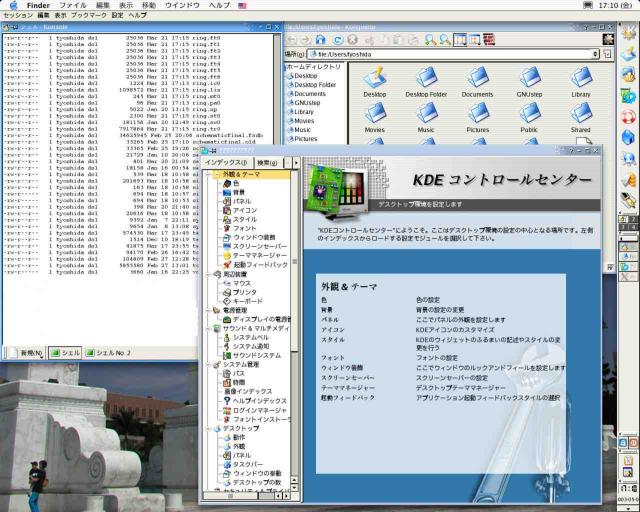This screenshot has height=512, width=640.
Task: Zoom in using first magnifier icon in Konqueror
Action: coord(430,40)
